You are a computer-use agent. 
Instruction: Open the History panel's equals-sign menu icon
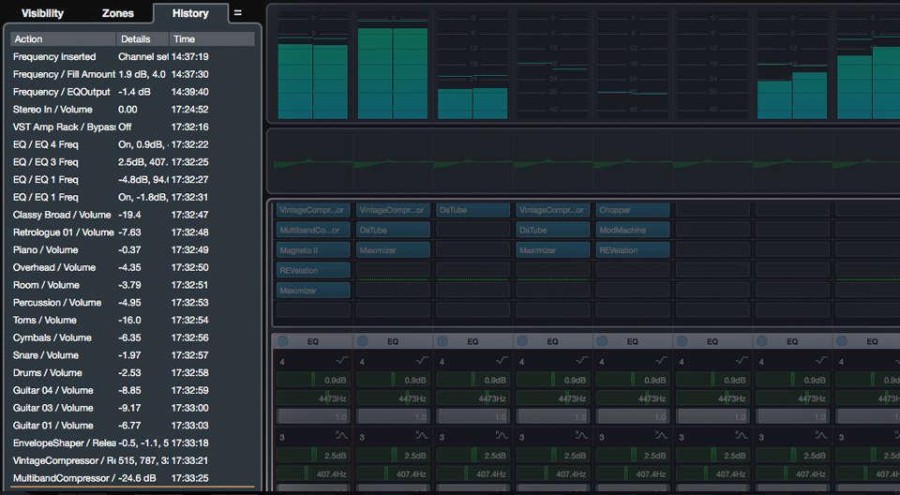coord(238,13)
